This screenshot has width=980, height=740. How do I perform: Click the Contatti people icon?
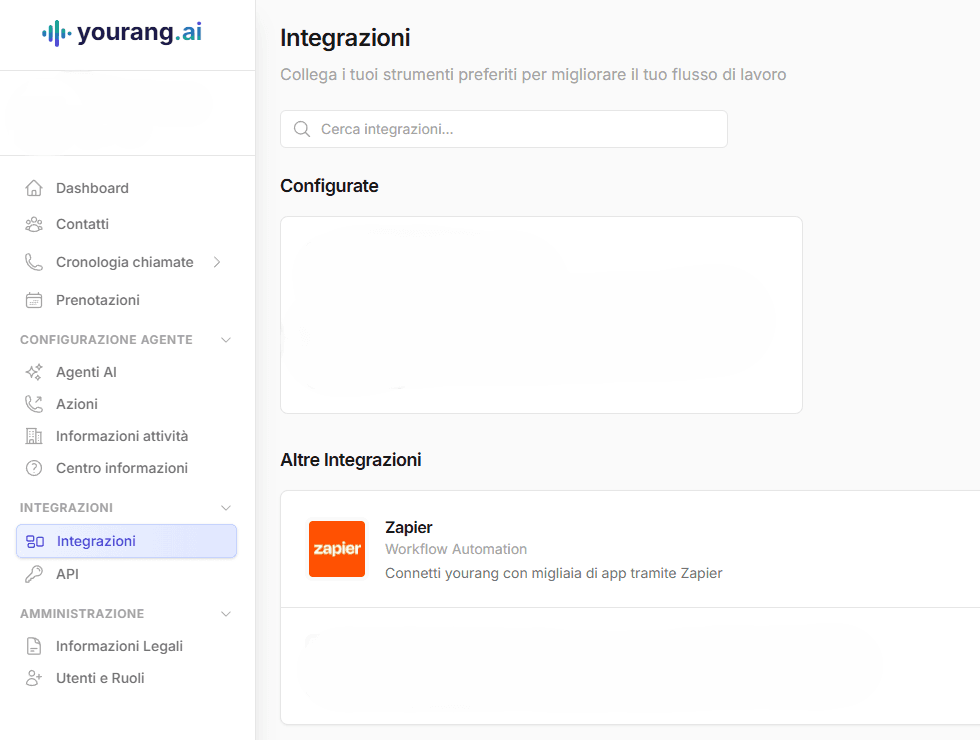(x=34, y=224)
